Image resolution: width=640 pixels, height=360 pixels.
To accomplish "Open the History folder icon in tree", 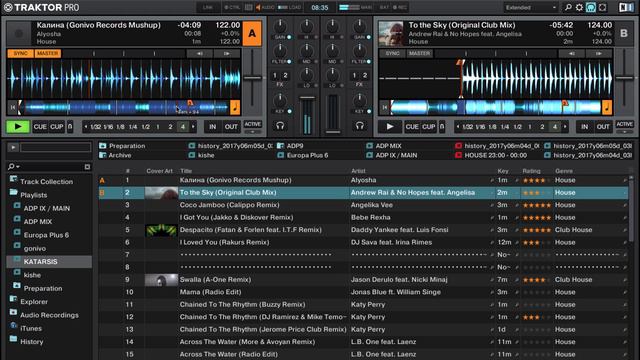I will click(x=13, y=339).
